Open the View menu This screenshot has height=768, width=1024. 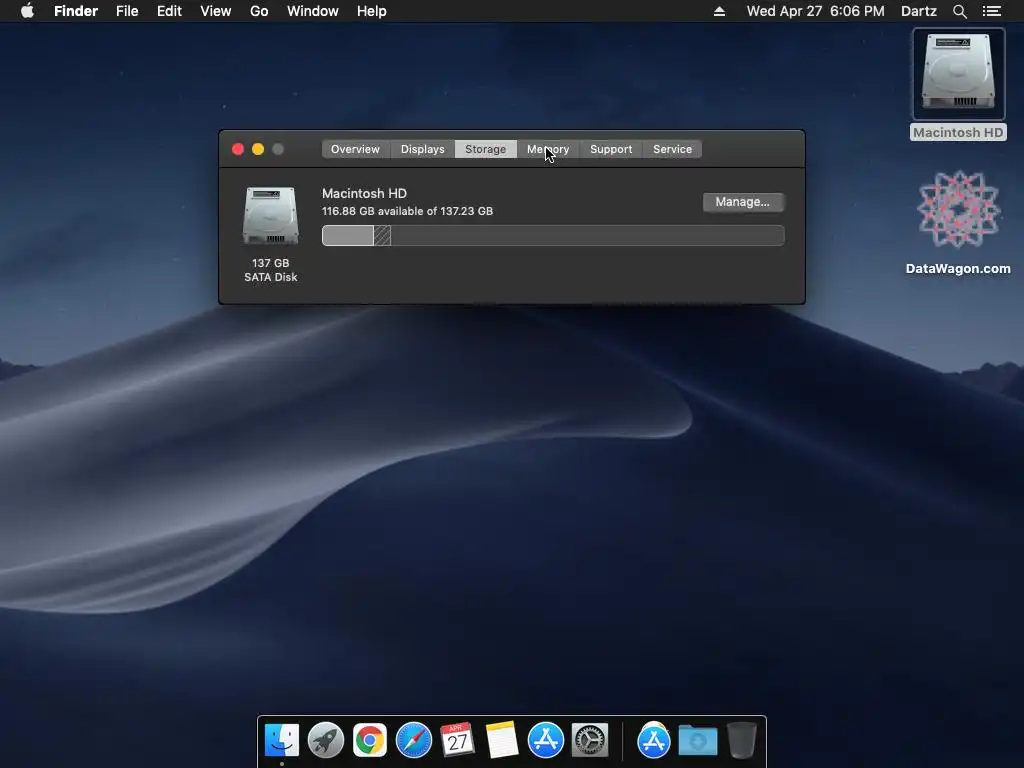(x=216, y=11)
